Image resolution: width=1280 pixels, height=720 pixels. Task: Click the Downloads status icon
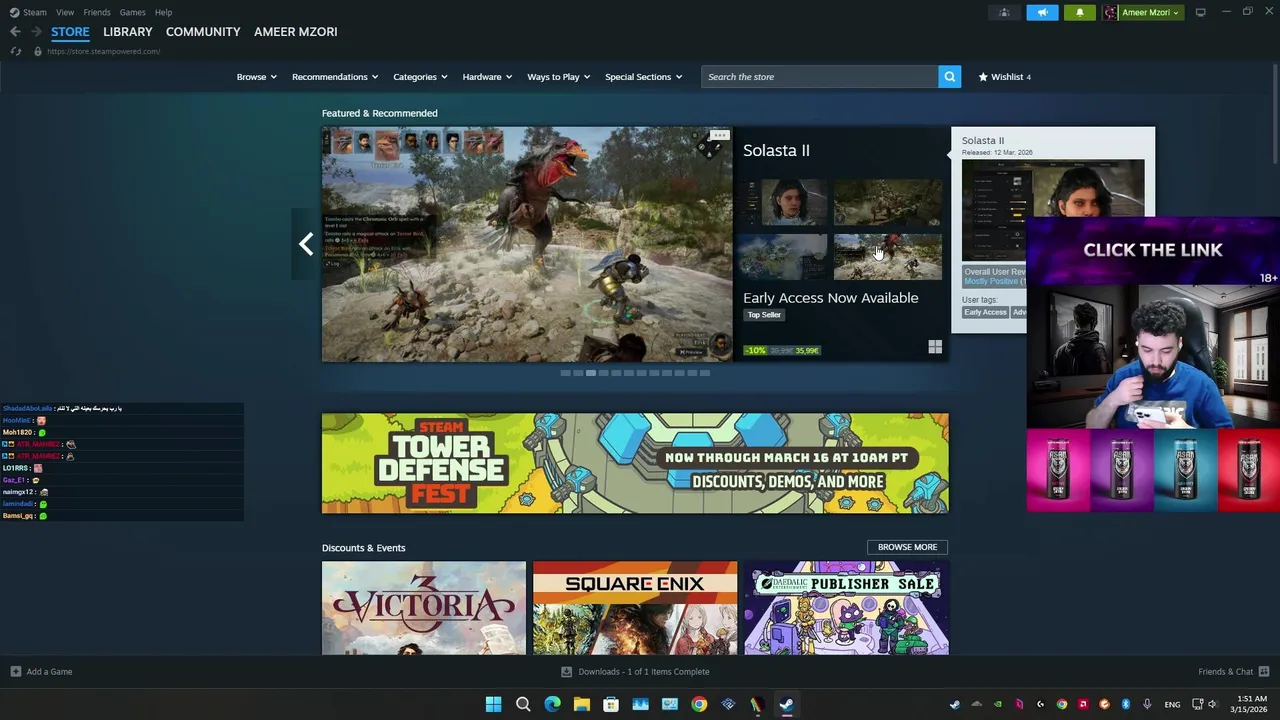click(x=567, y=672)
